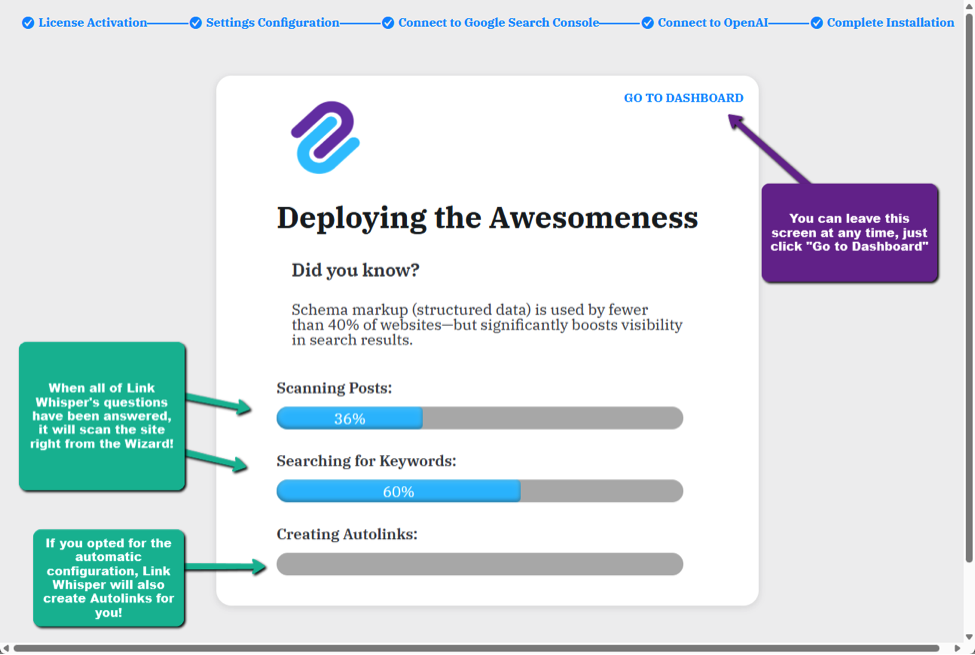The image size is (975, 655).
Task: Click the Complete Installation checkmark icon
Action: pos(817,23)
